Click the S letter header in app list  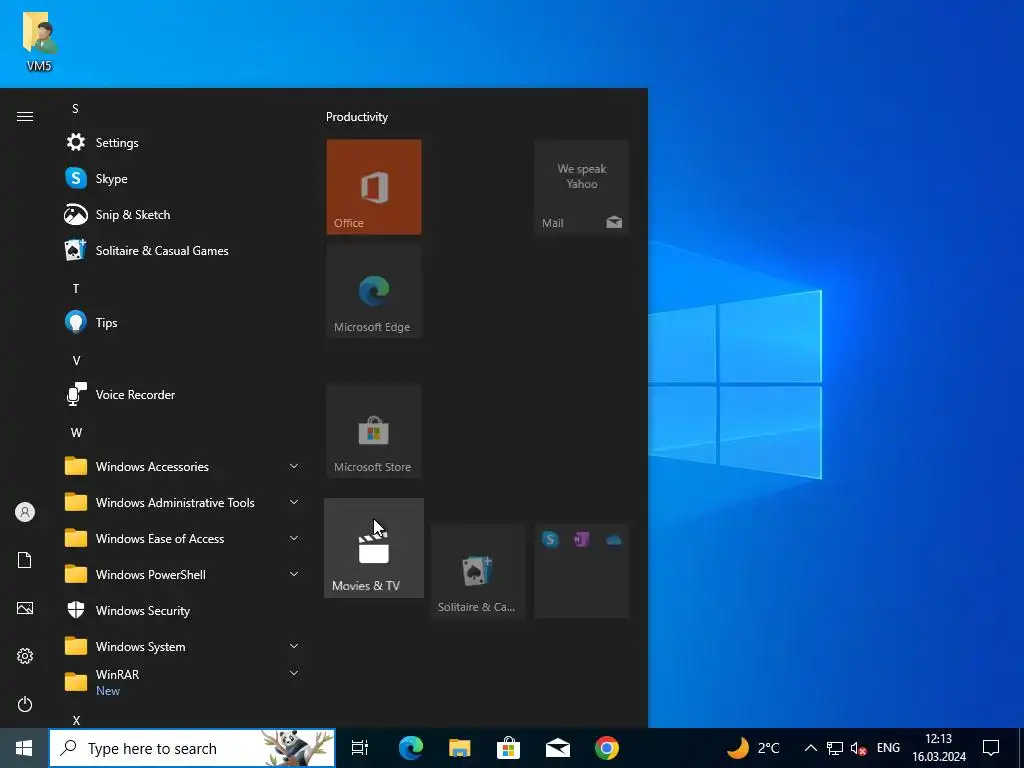pos(76,108)
